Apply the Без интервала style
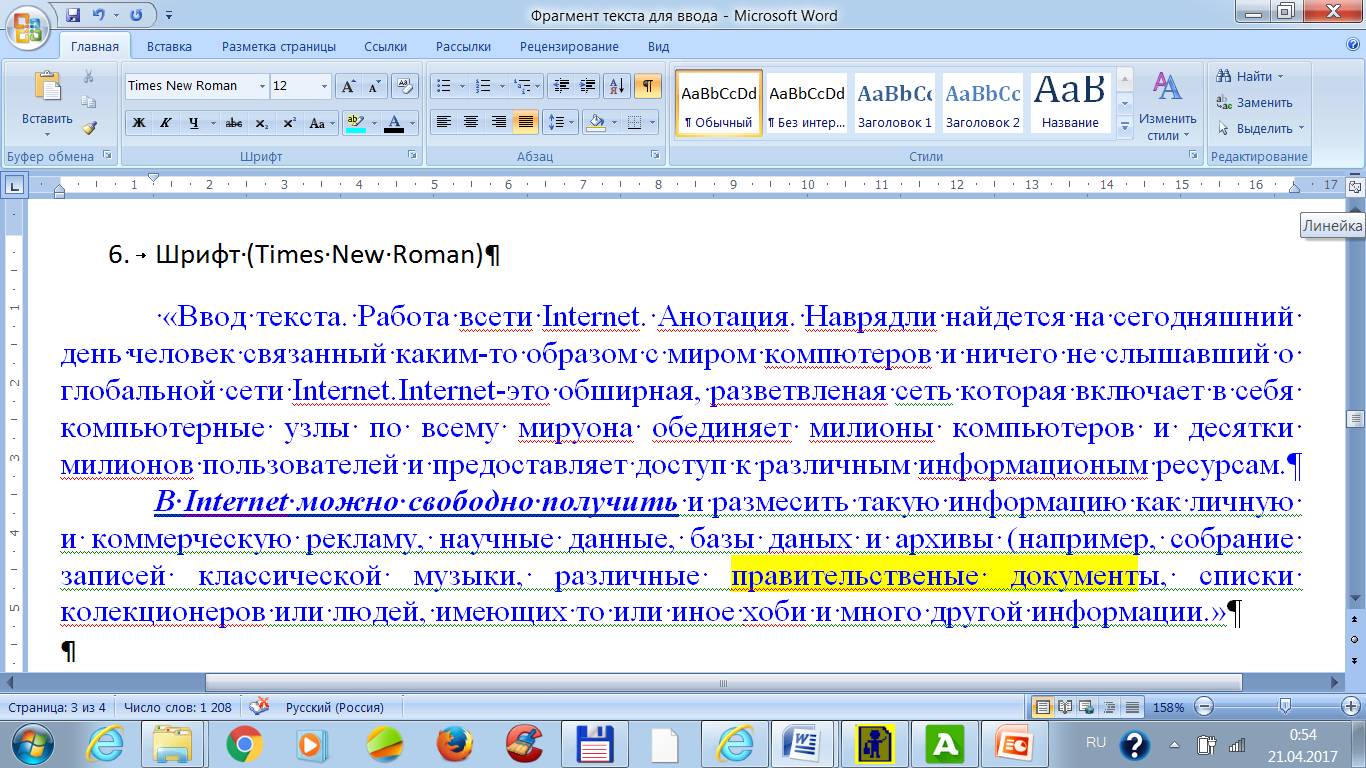Viewport: 1366px width, 768px height. (x=806, y=104)
